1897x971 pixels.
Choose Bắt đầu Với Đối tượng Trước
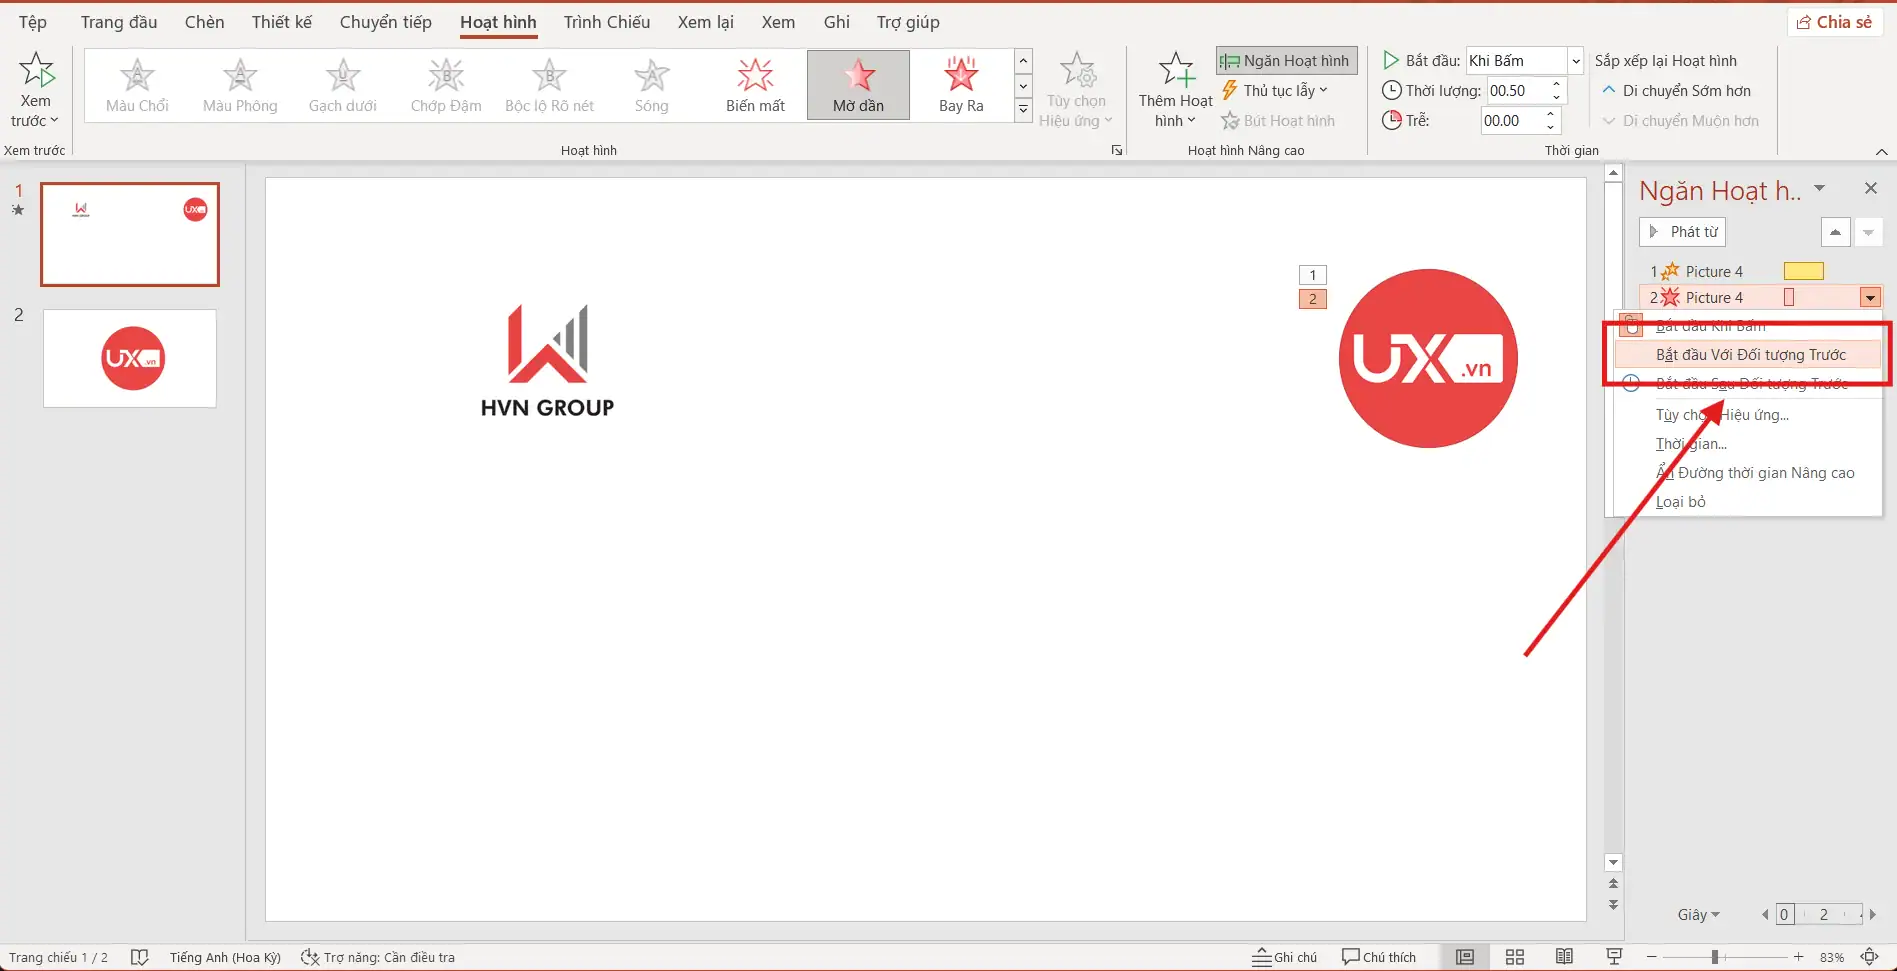[1750, 355]
